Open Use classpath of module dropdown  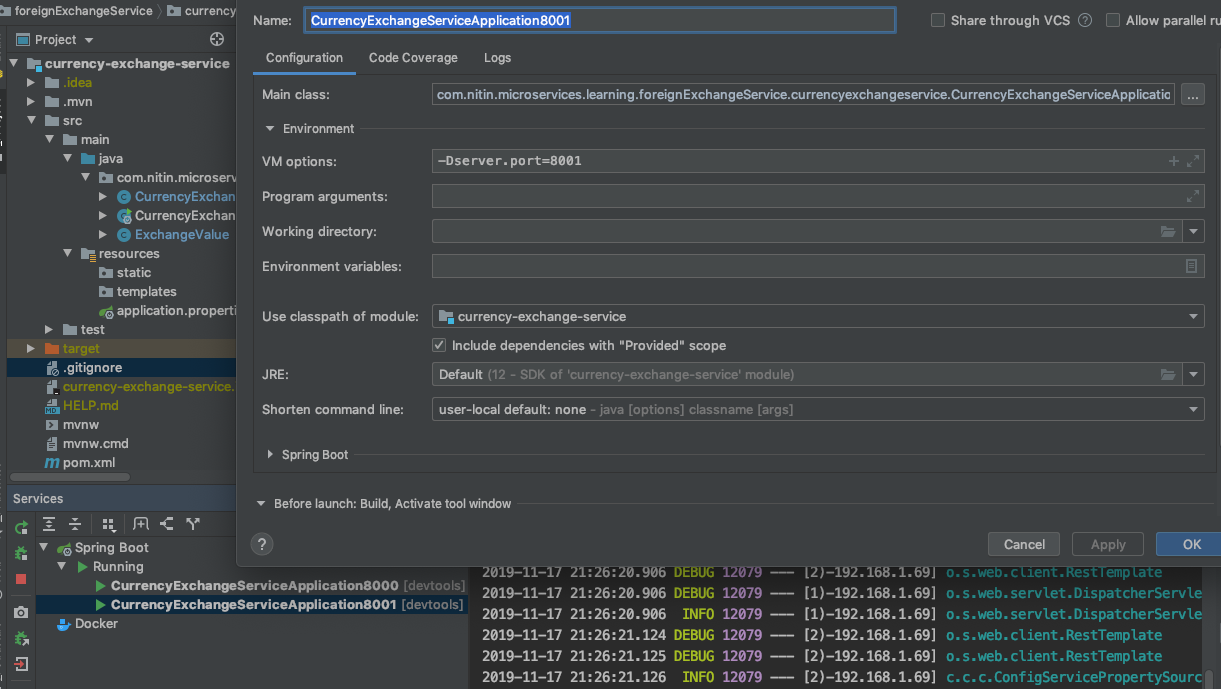pyautogui.click(x=1194, y=317)
